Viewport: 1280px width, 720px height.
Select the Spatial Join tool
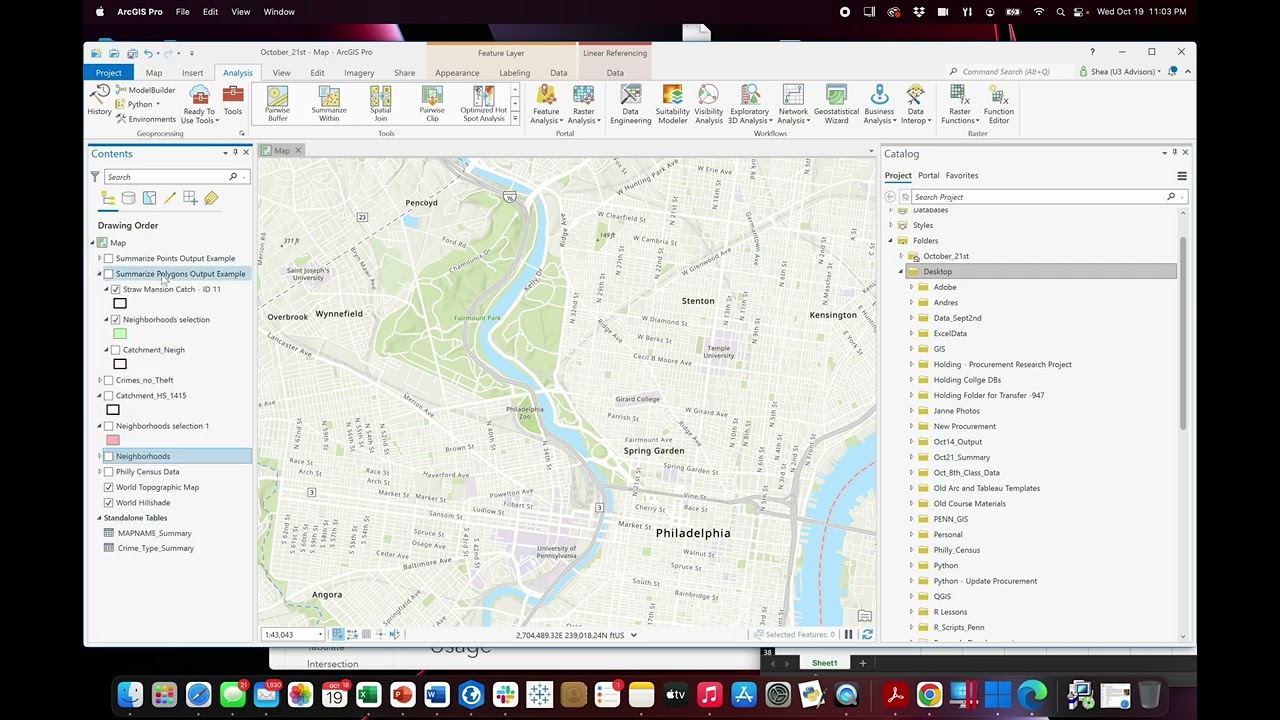pyautogui.click(x=381, y=104)
